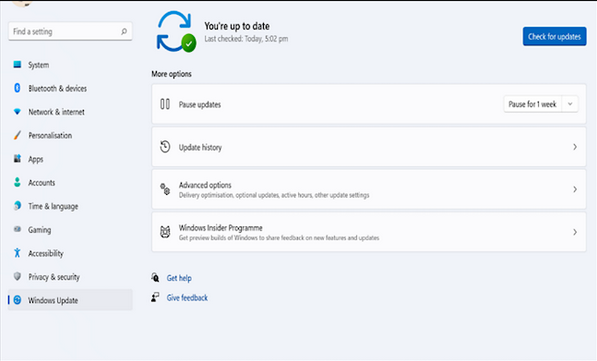This screenshot has height=361, width=597.
Task: Open the Get help link
Action: (179, 278)
